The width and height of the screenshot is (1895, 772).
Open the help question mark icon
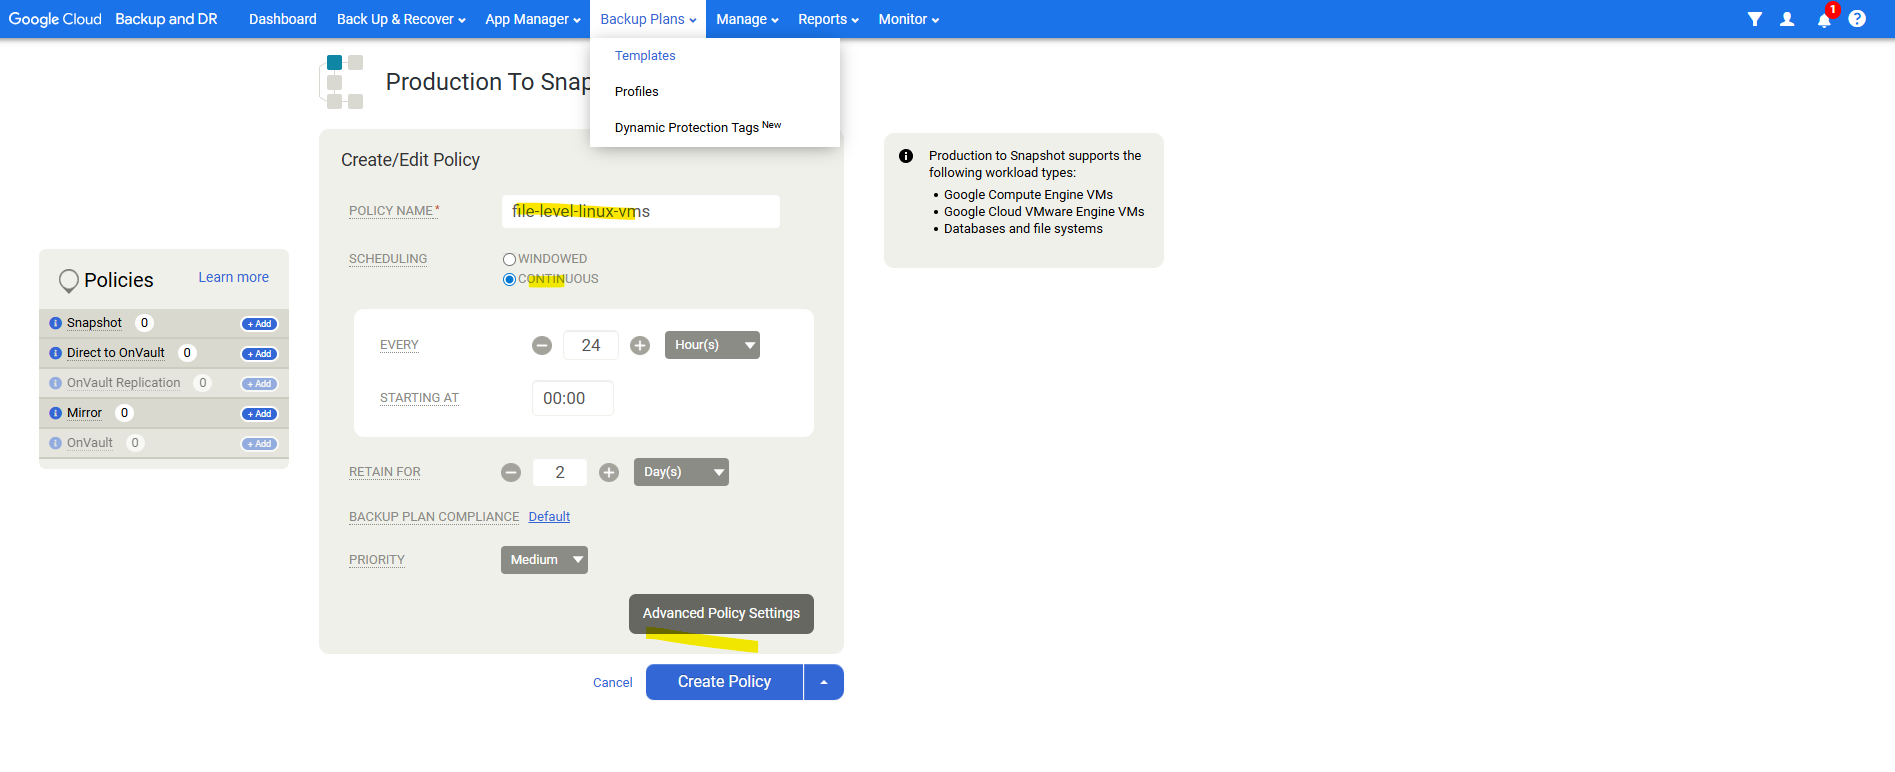pos(1857,19)
